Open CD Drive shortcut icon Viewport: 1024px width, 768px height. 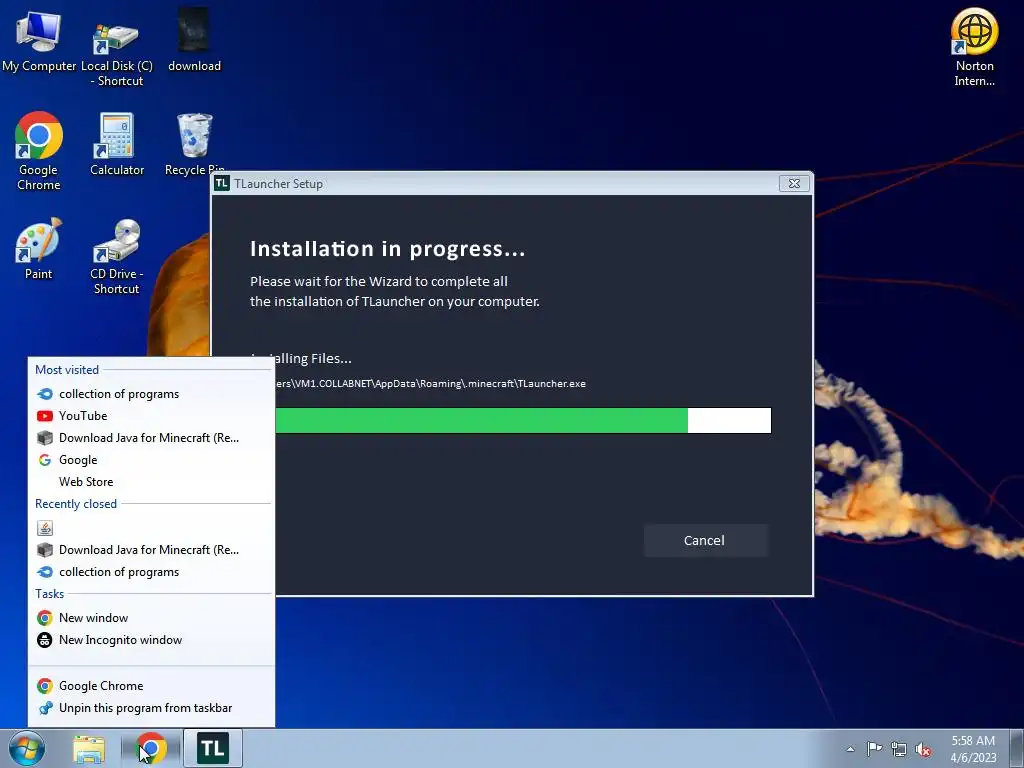pyautogui.click(x=117, y=256)
